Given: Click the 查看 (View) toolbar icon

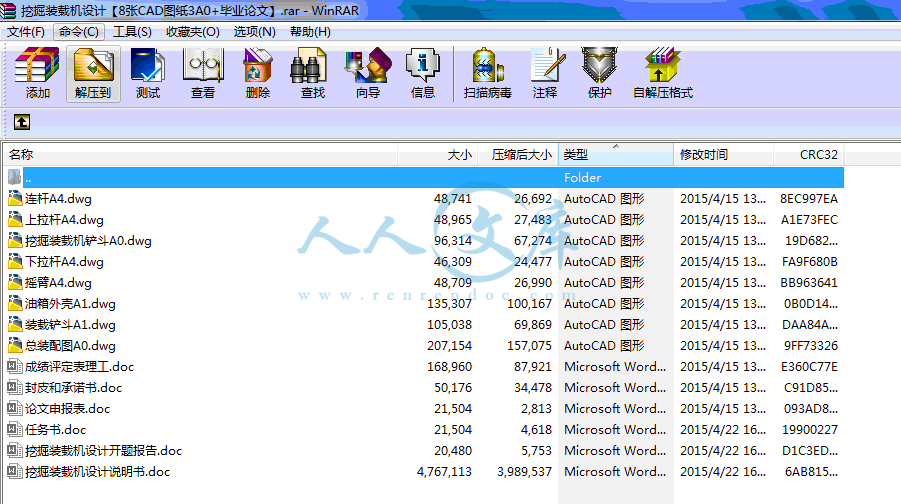Looking at the screenshot, I should pos(203,64).
